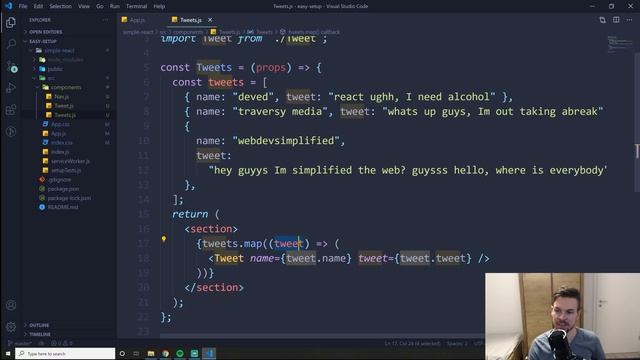Viewport: 640px width, 360px height.
Task: Collapse the EASY-SETUP folder section
Action: click(x=43, y=41)
